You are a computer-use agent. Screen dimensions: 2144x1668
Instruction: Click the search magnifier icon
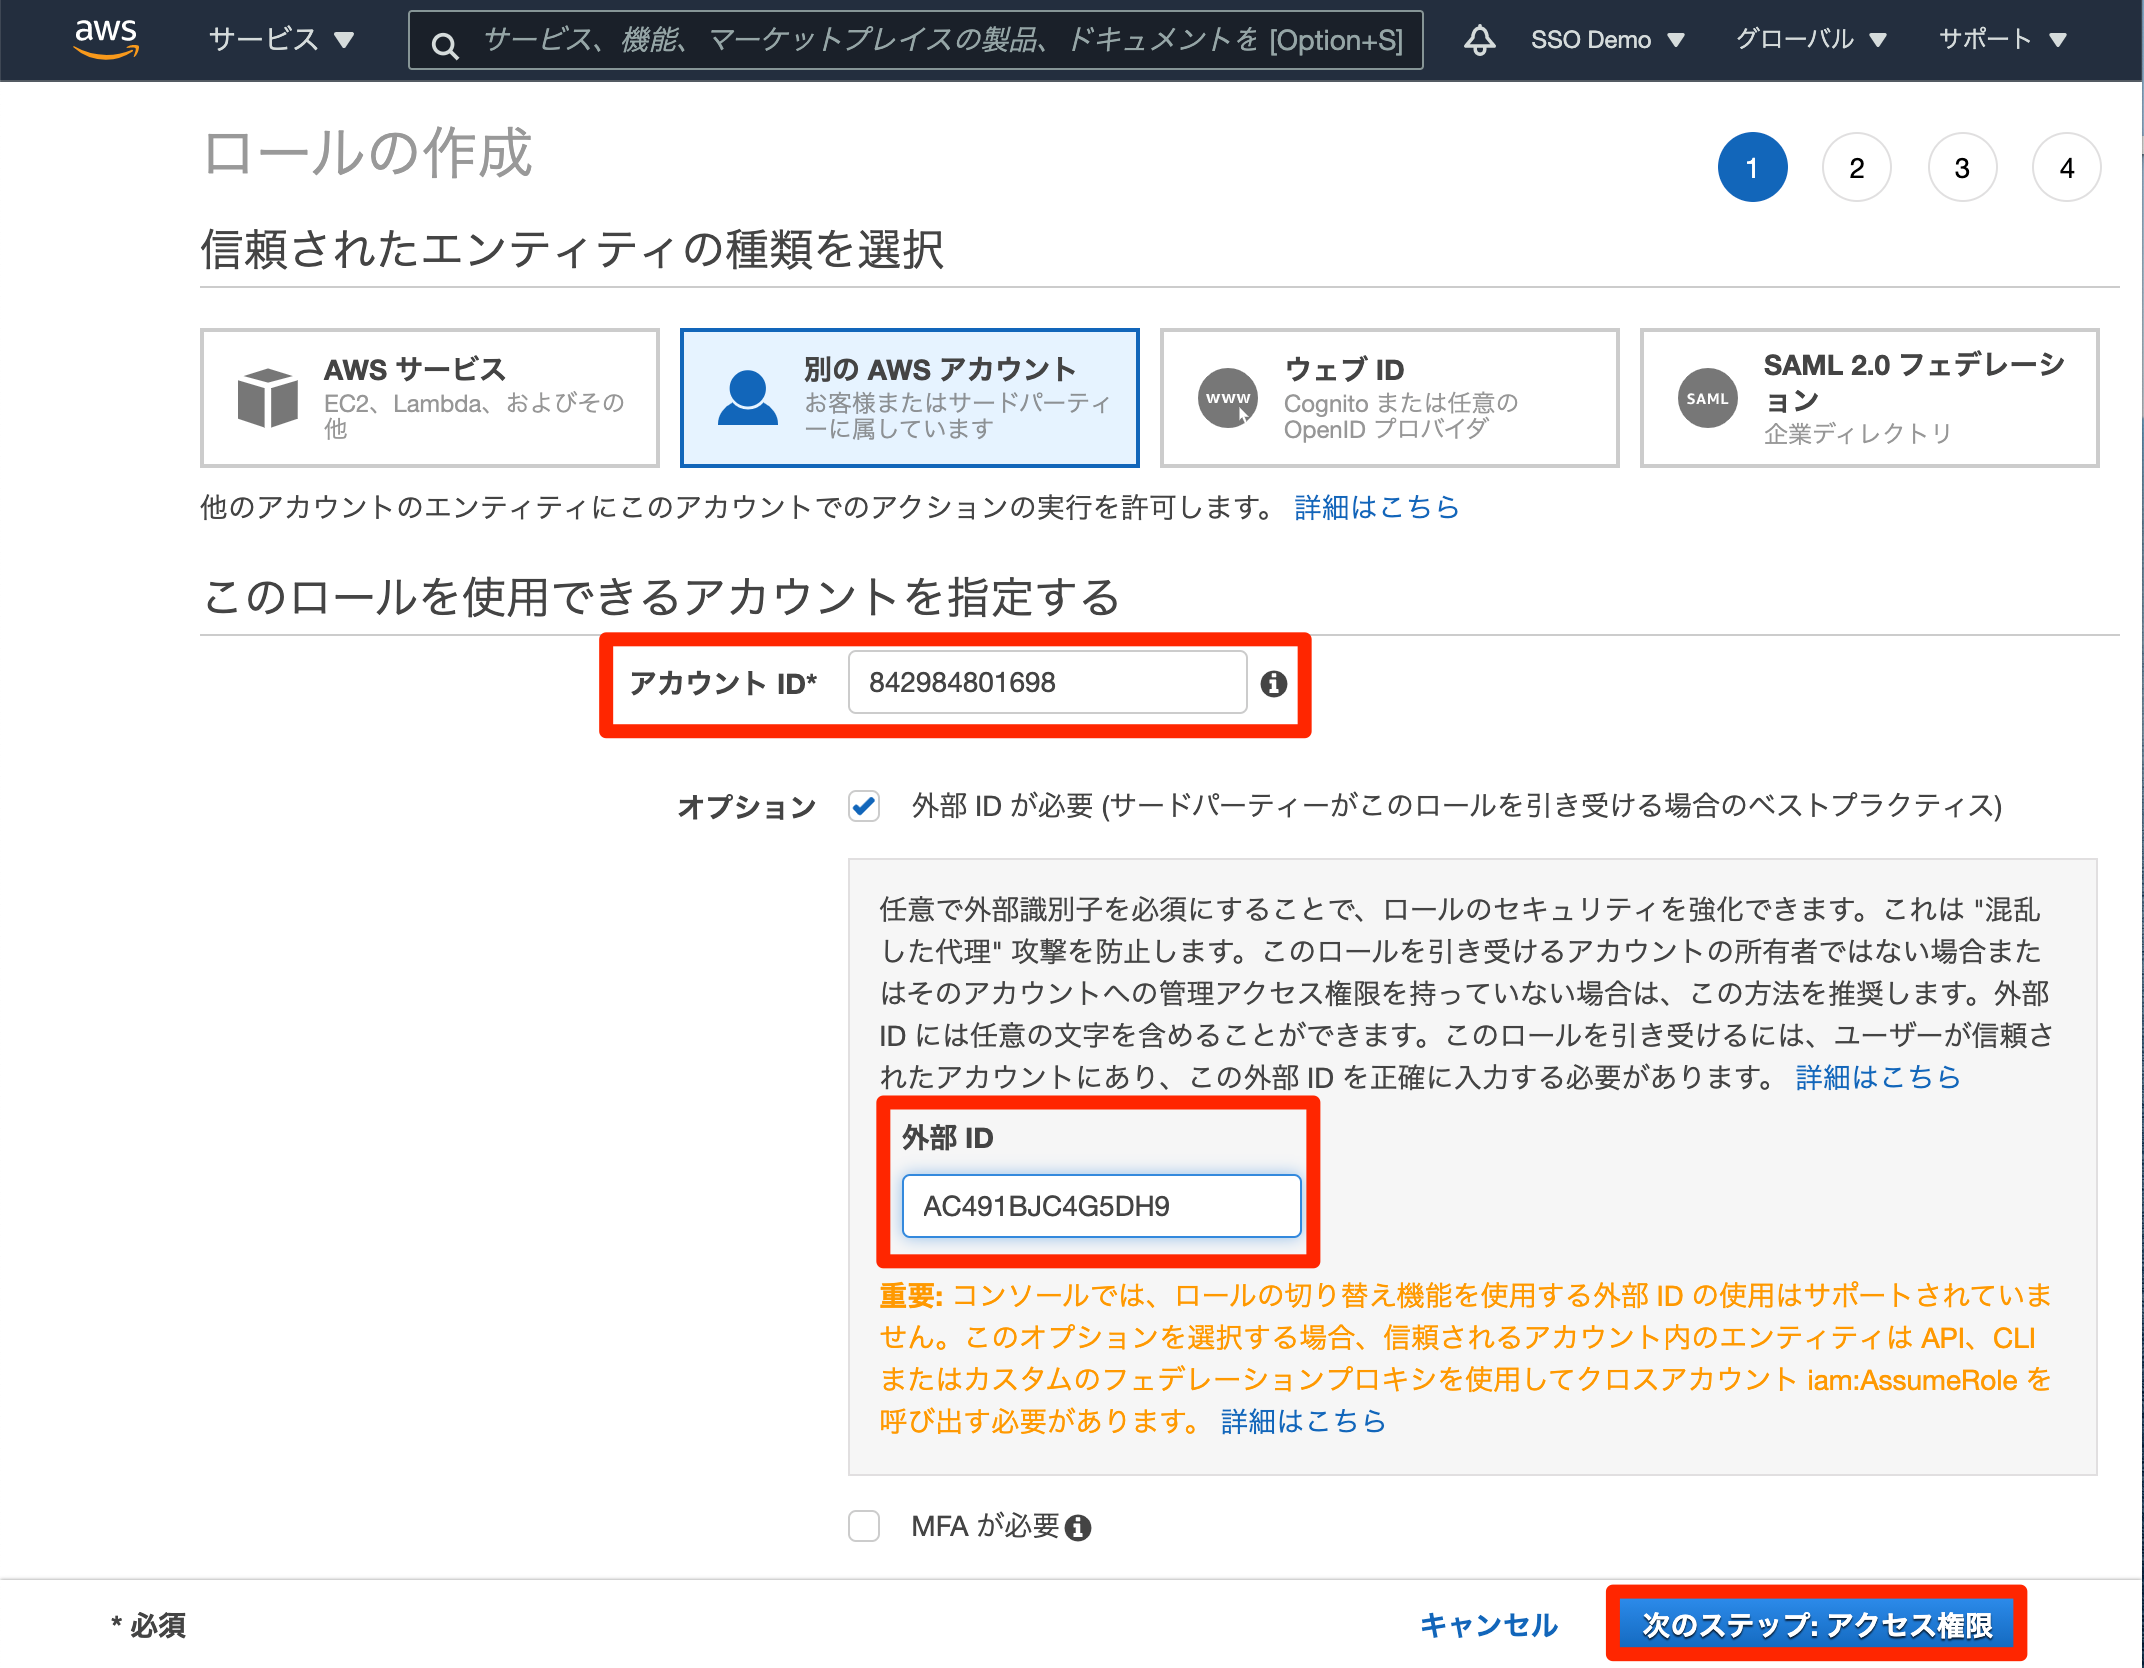(445, 44)
